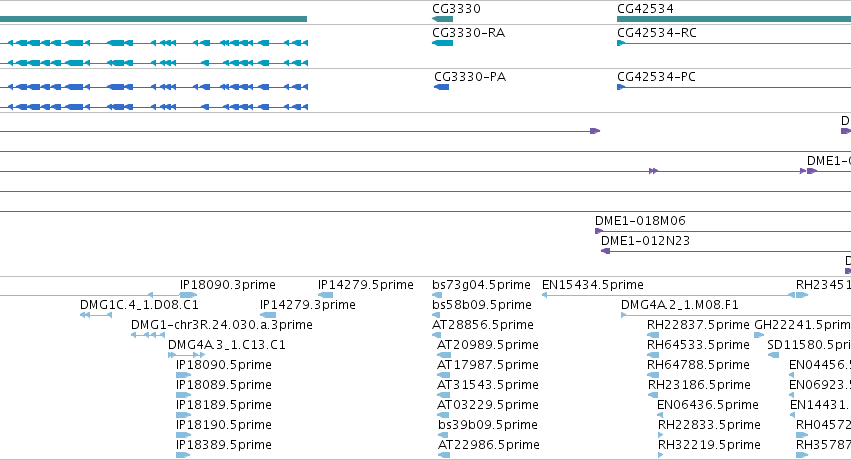Select the bs73g04.5prime arrow glyph

coord(436,295)
